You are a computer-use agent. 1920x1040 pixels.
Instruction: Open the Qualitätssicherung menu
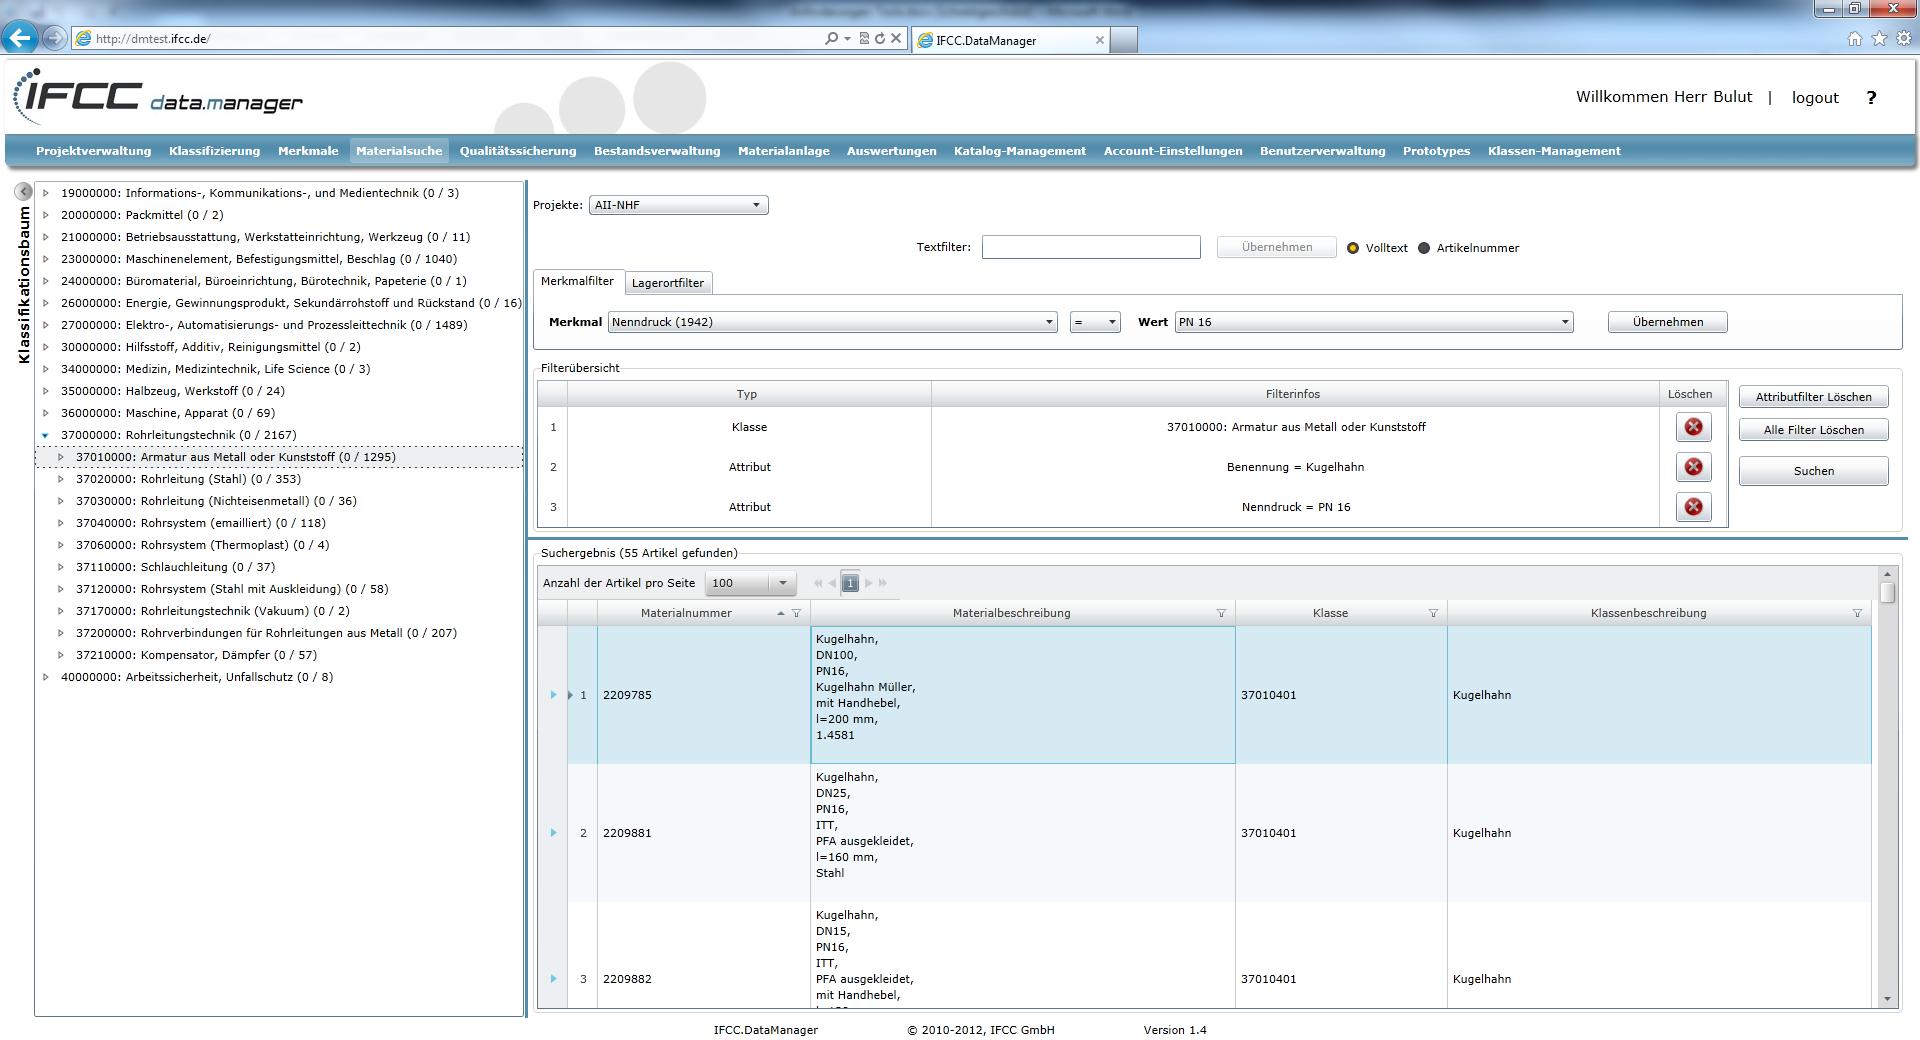click(517, 151)
